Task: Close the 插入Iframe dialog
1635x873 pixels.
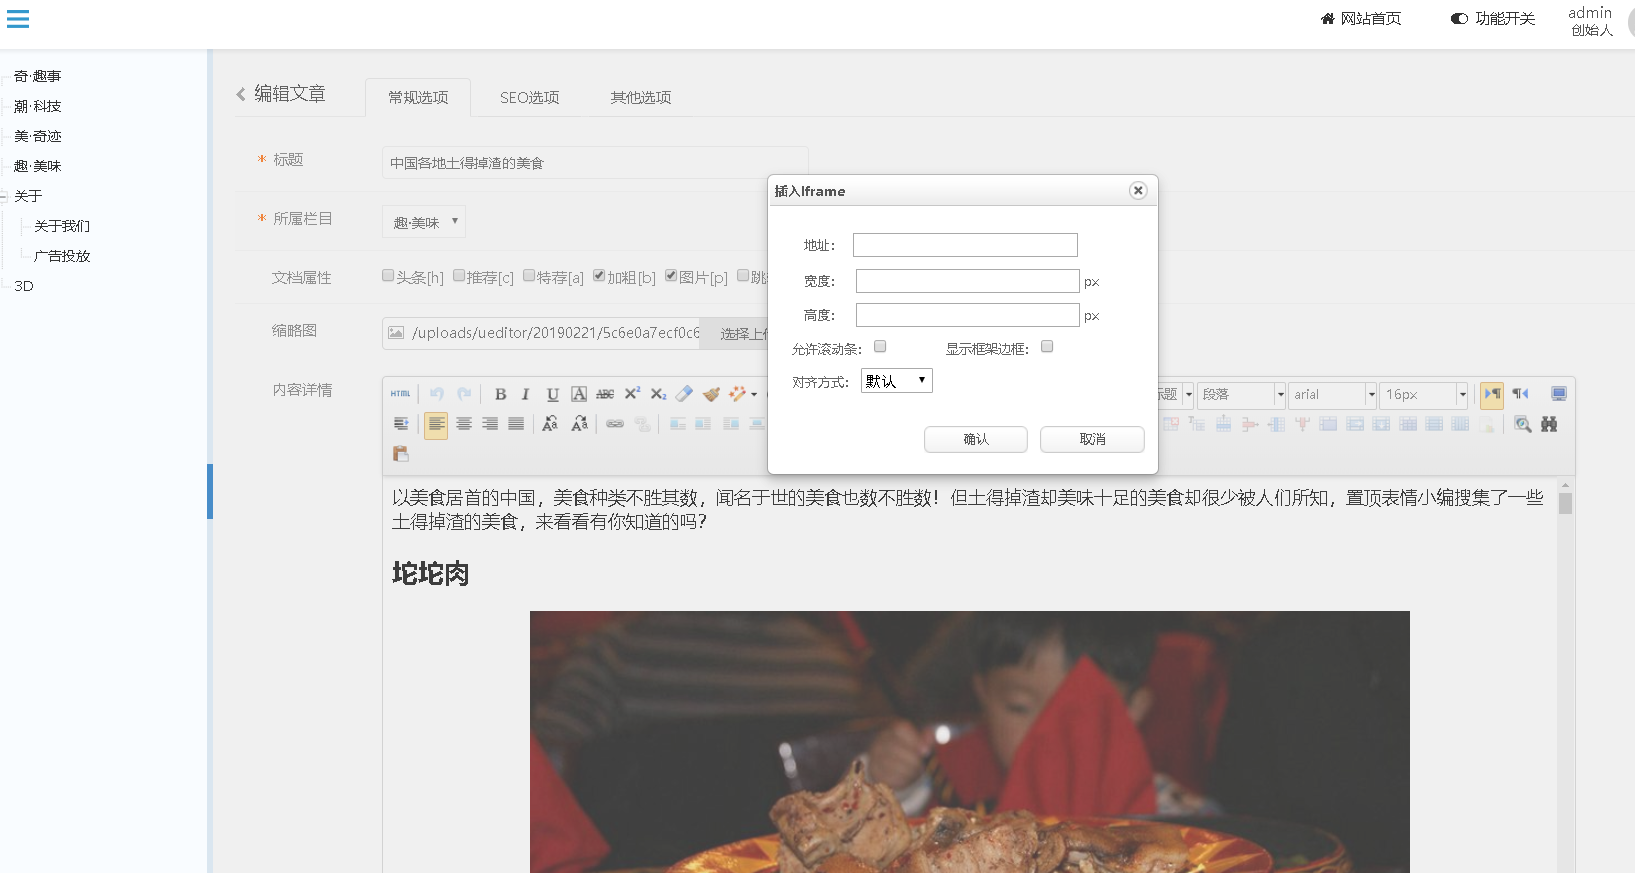Action: click(x=1138, y=190)
